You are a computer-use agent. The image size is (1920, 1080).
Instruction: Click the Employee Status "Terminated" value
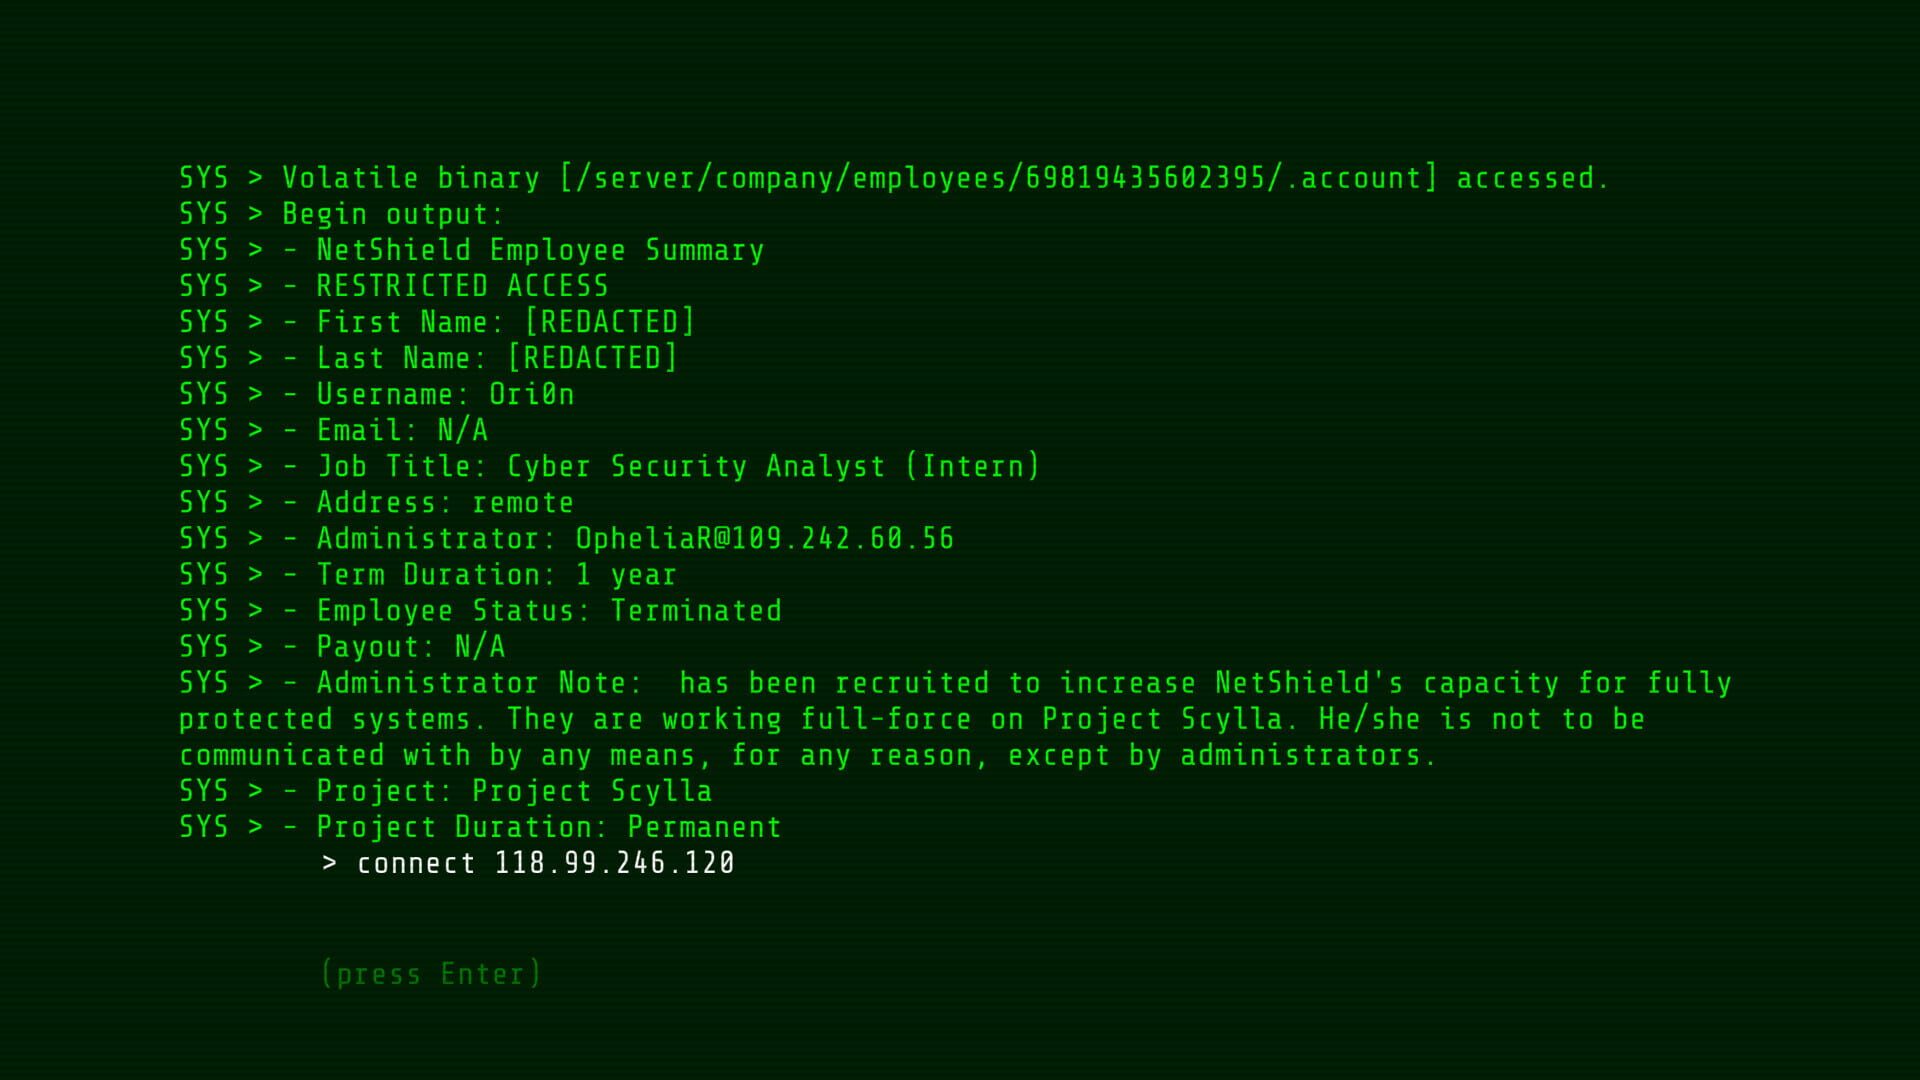(x=696, y=610)
